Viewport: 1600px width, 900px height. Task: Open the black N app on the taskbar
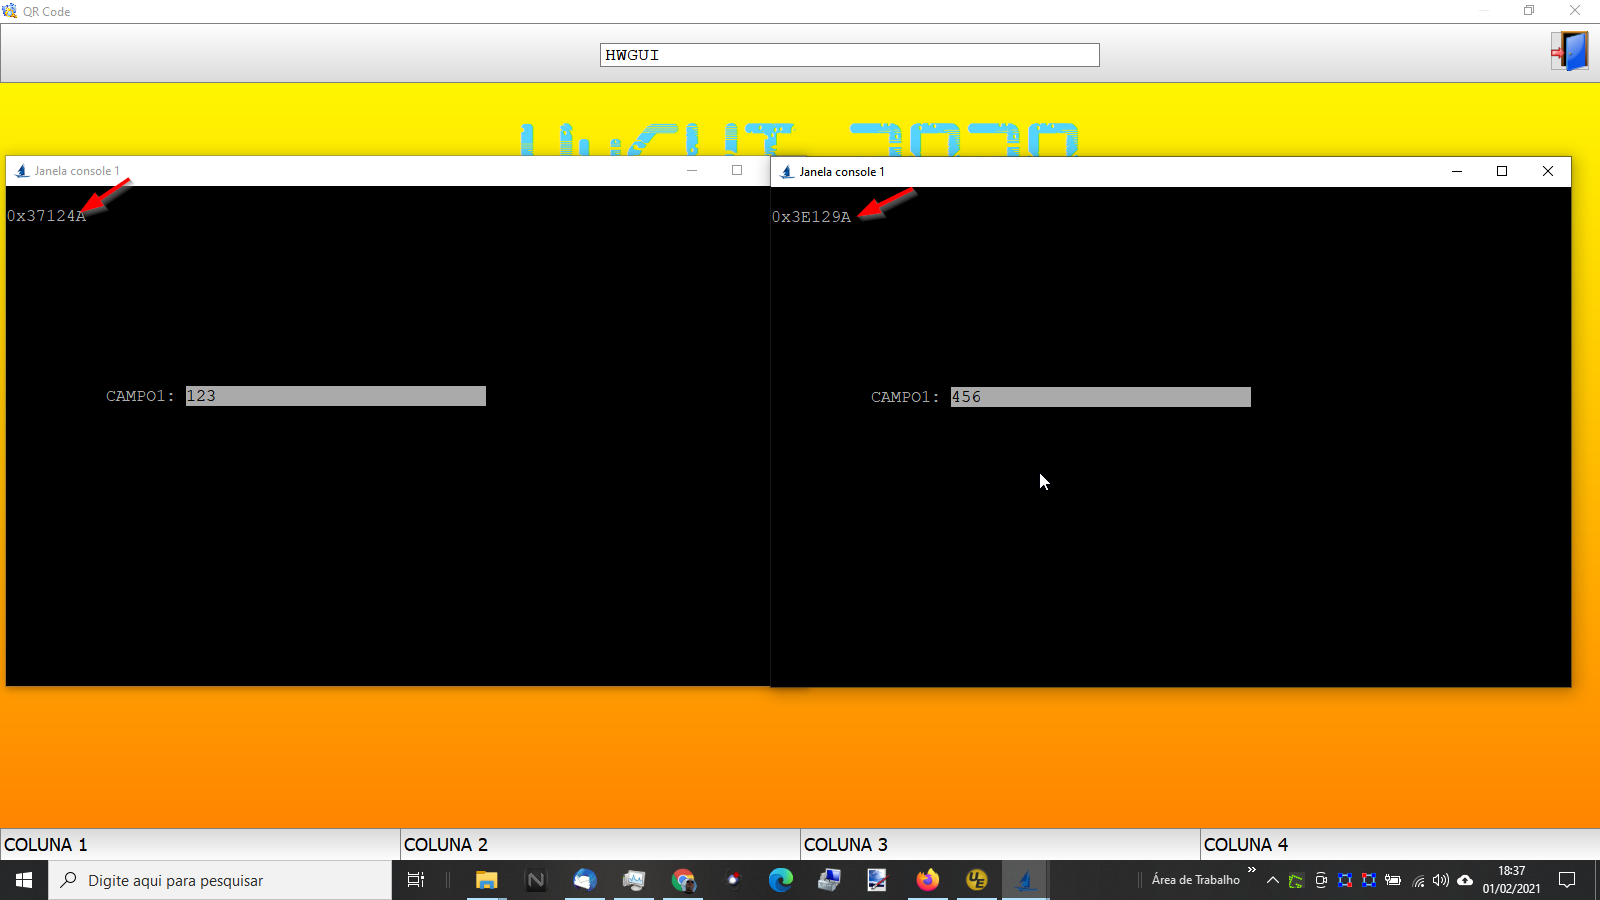coord(536,880)
